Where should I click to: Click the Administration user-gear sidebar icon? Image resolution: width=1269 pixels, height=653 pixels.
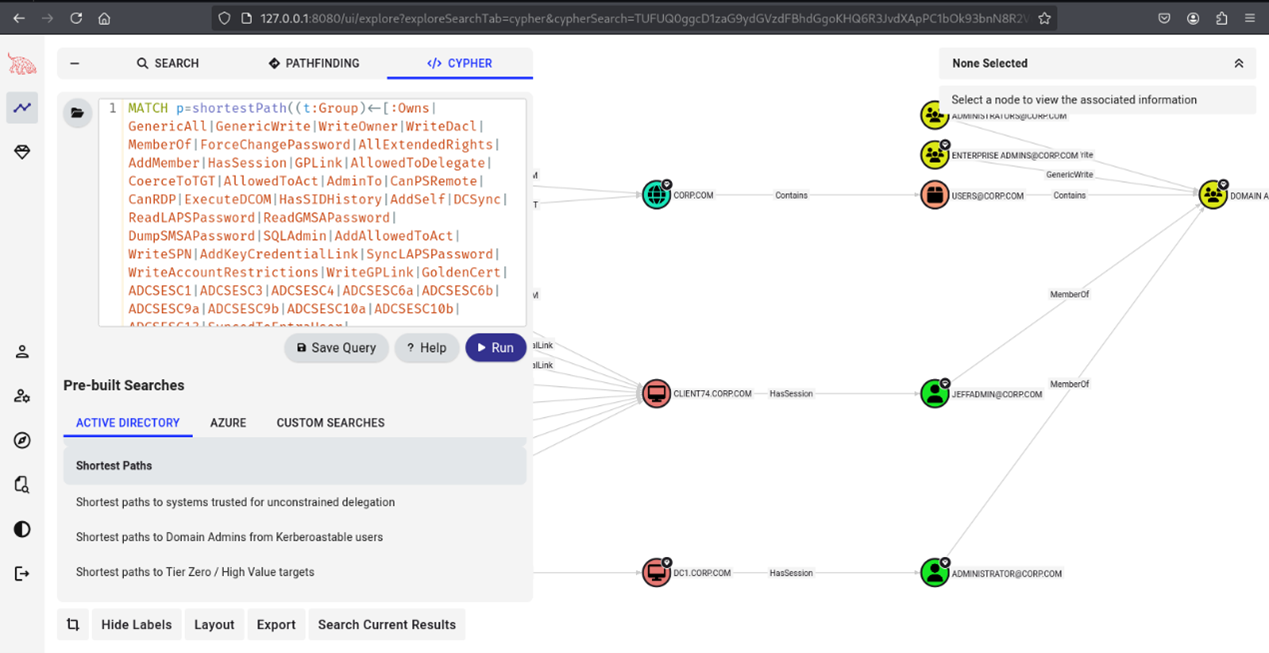22,396
